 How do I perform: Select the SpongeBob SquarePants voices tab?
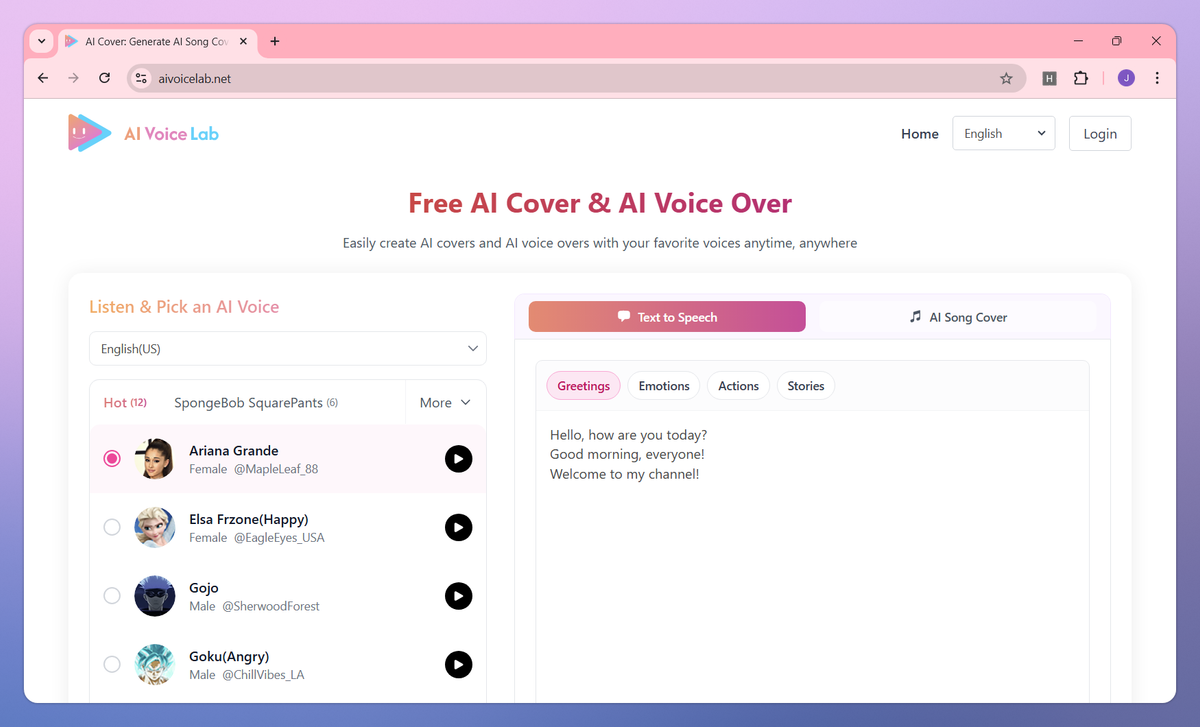(x=256, y=402)
